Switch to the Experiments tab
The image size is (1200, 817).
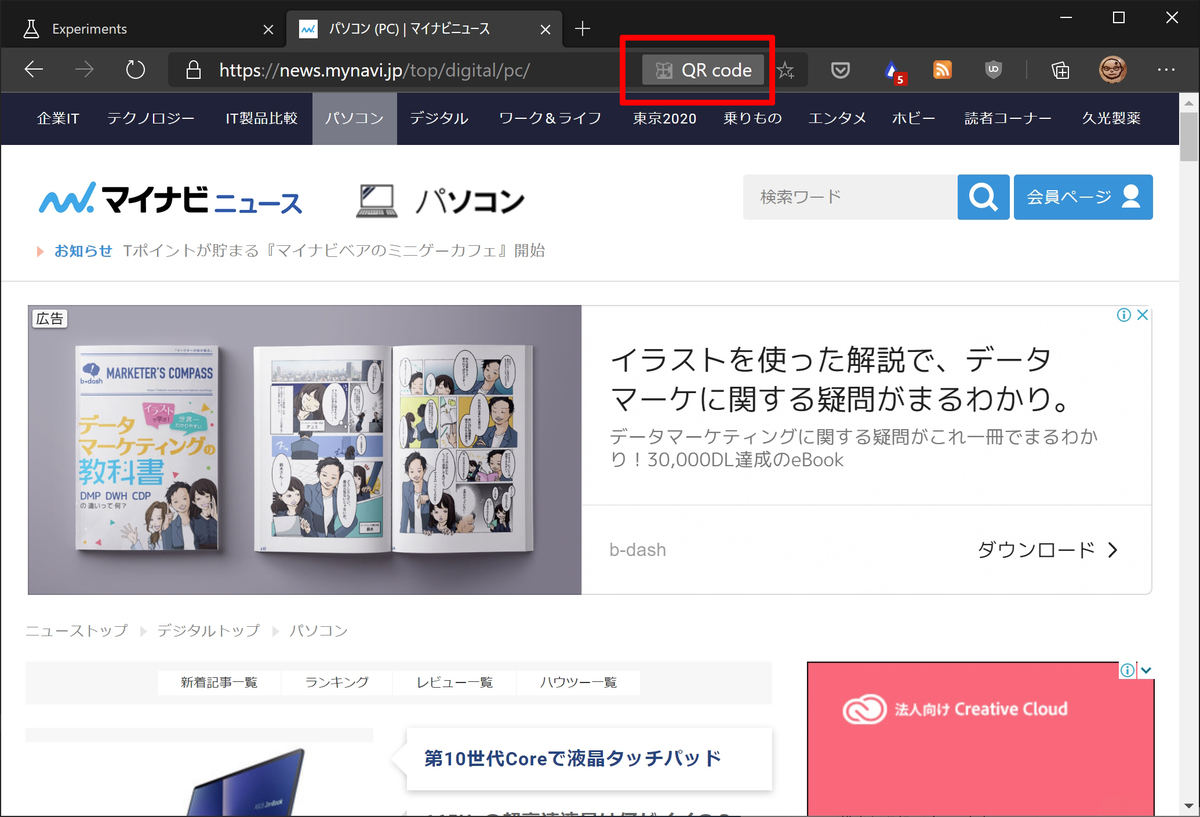click(147, 29)
